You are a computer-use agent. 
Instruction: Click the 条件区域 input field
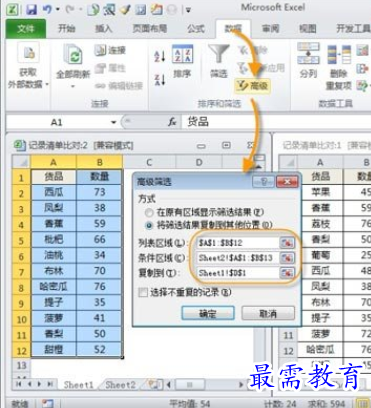[238, 258]
